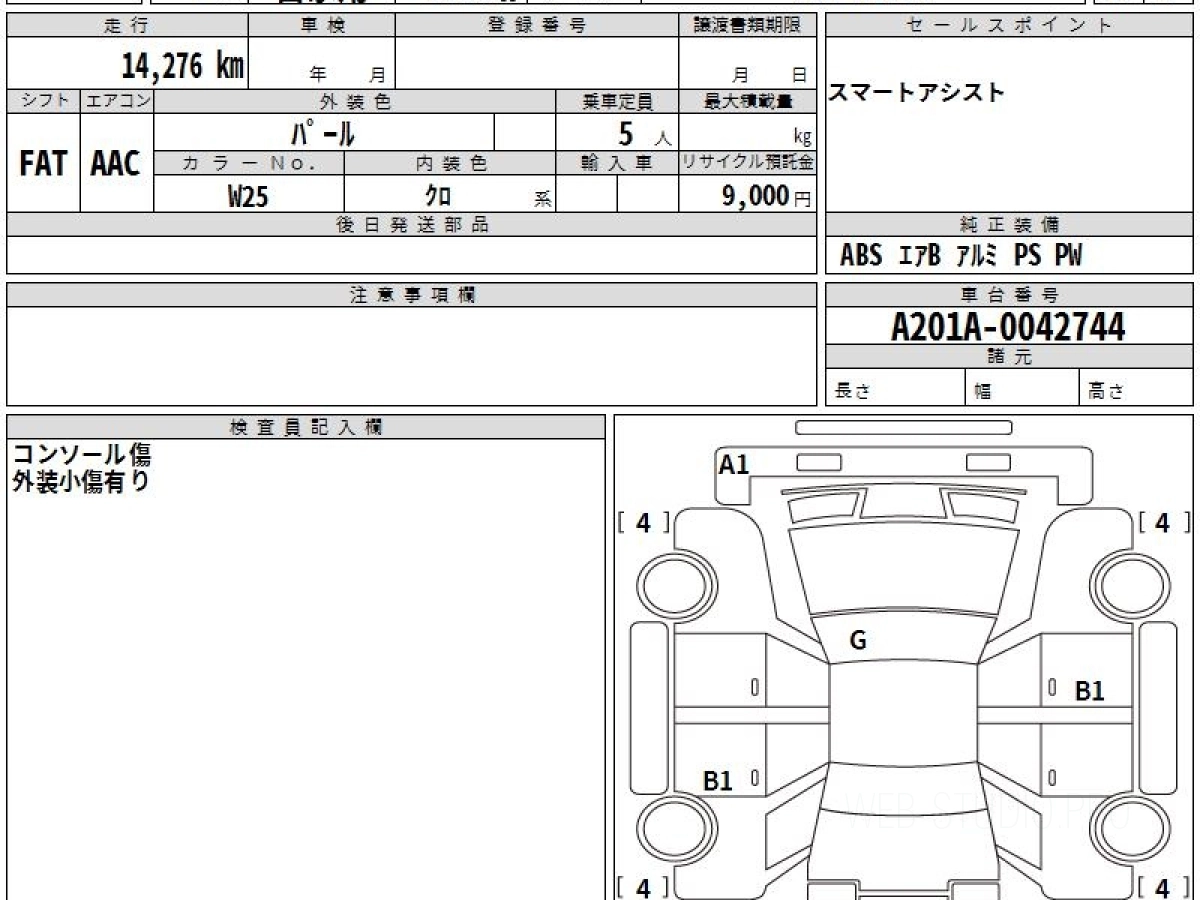Select the front-left wheel circle
Screen dimensions: 1200x900
(x=678, y=584)
